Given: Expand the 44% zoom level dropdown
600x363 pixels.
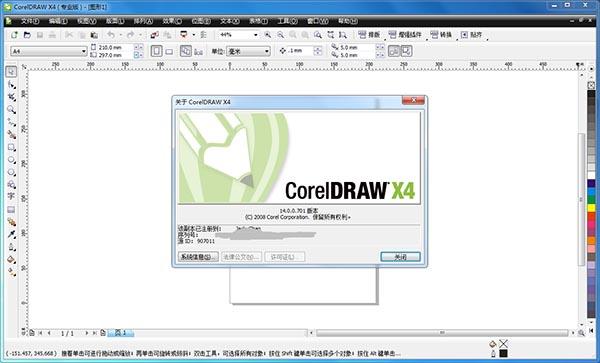Looking at the screenshot, I should pos(239,35).
